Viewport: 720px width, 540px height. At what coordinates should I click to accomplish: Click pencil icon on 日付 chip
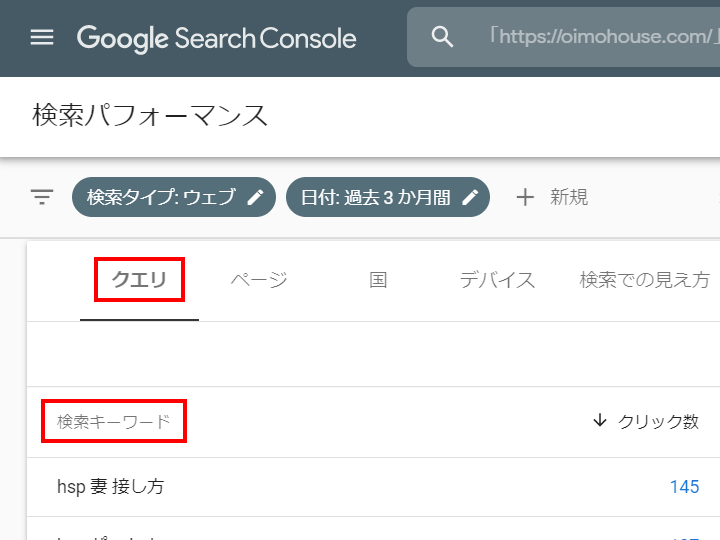pyautogui.click(x=470, y=197)
